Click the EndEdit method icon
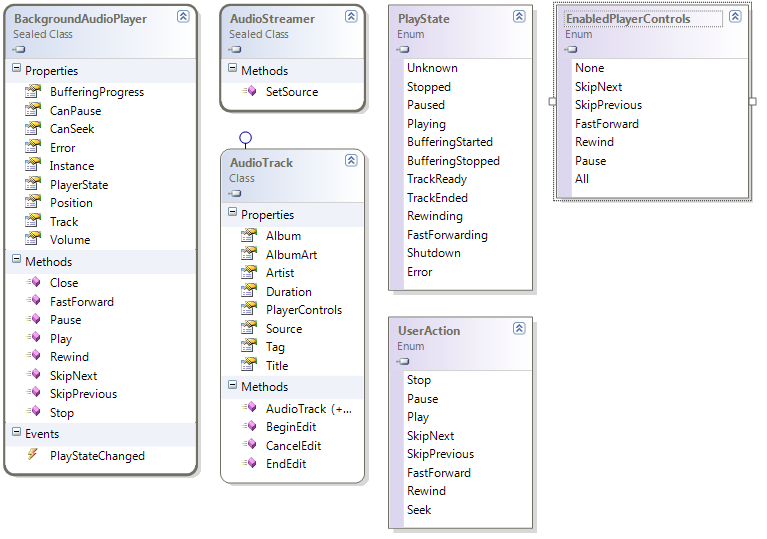The width and height of the screenshot is (767, 539). coord(249,463)
